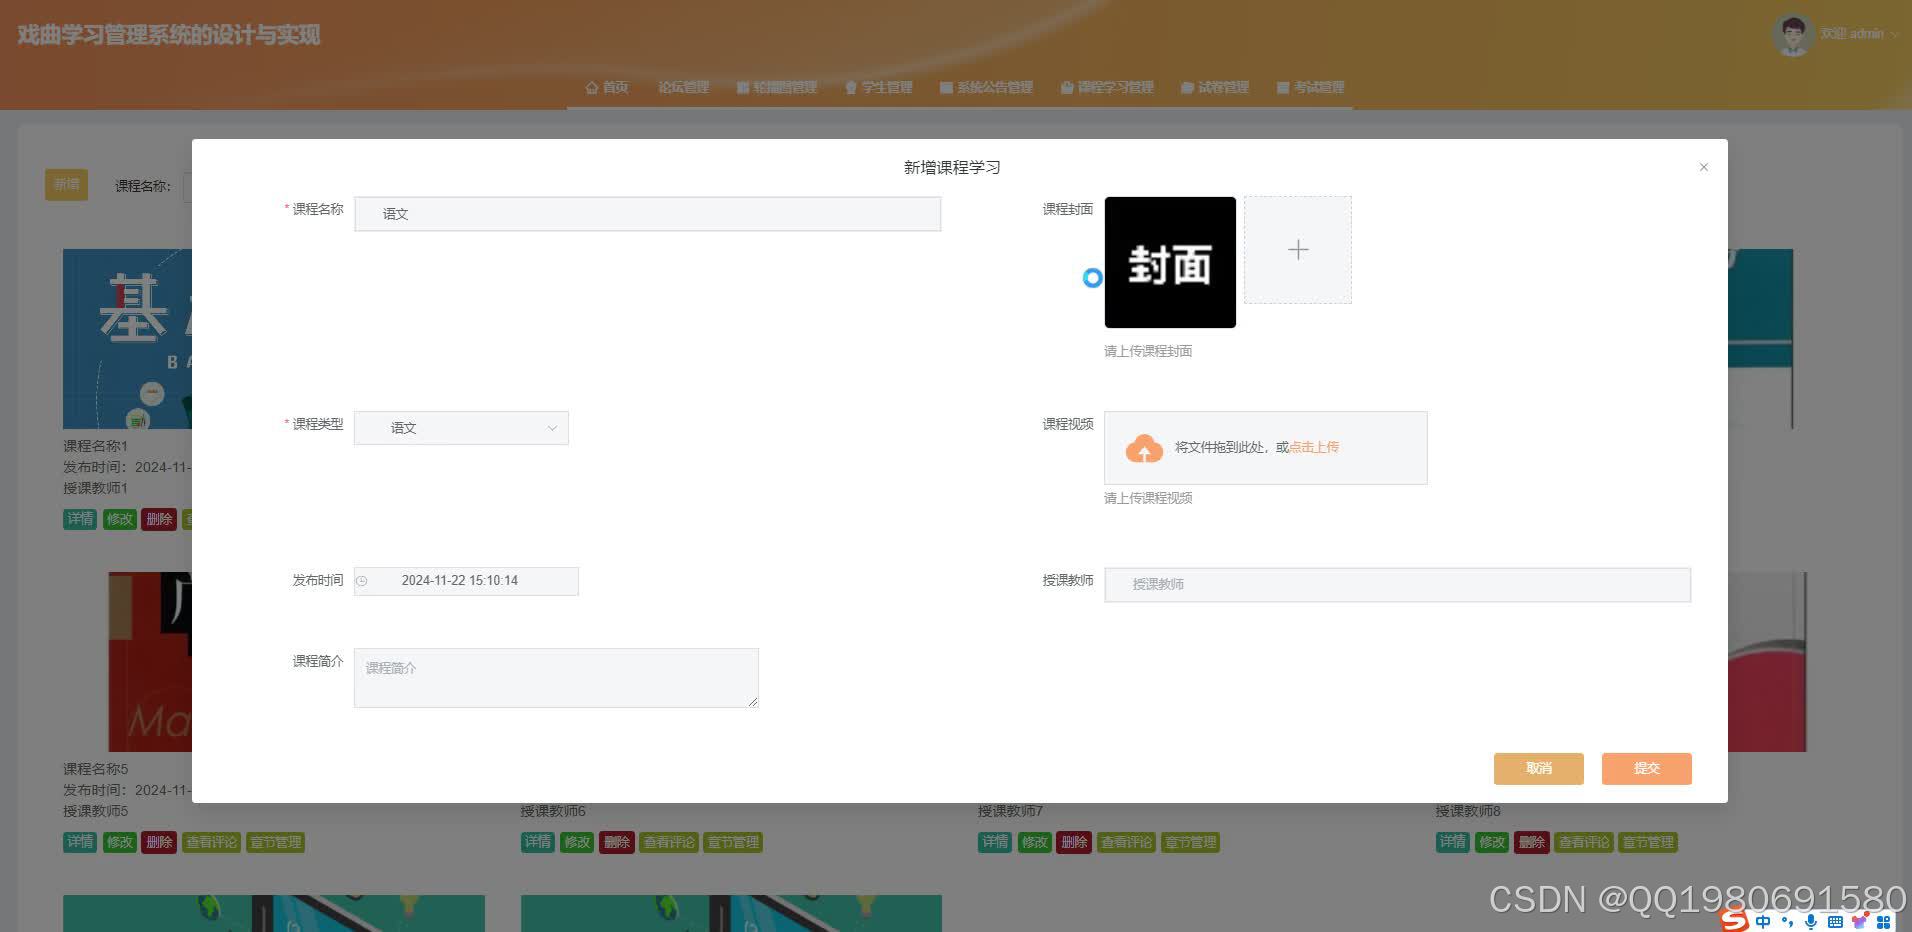Click the blue loading spinner near the cover
This screenshot has height=932, width=1912.
1092,279
